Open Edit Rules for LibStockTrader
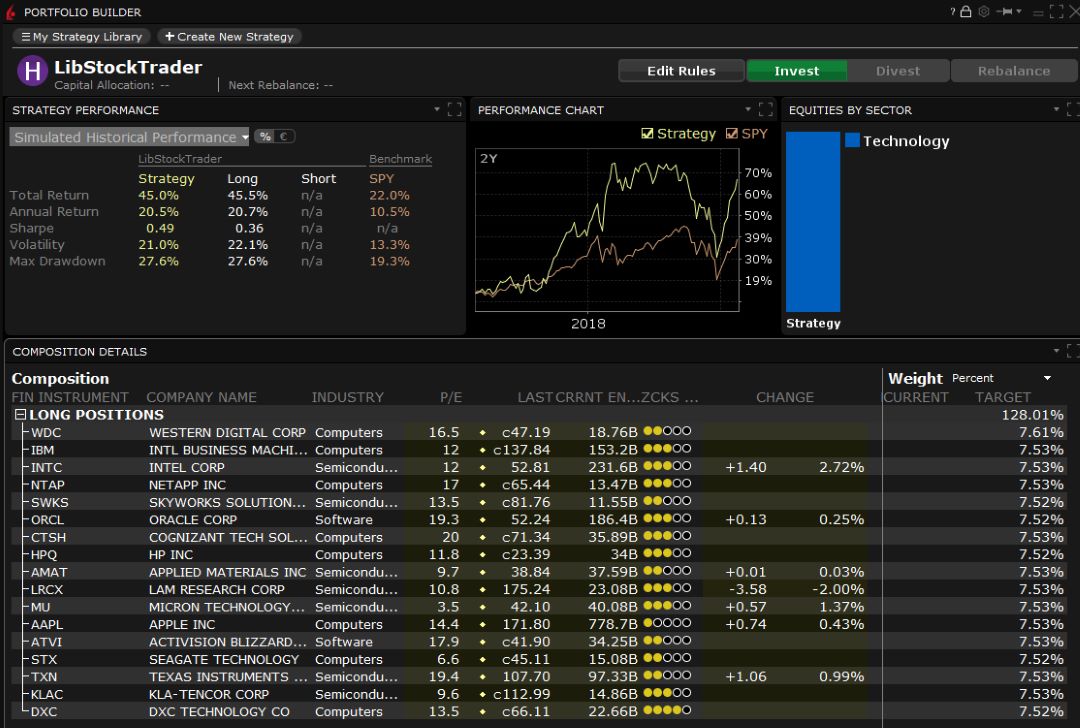 (681, 71)
